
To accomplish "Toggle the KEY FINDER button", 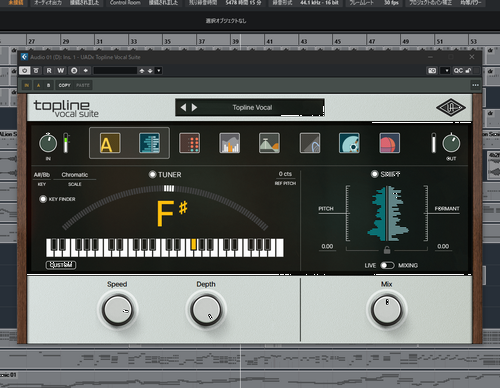I will point(43,199).
